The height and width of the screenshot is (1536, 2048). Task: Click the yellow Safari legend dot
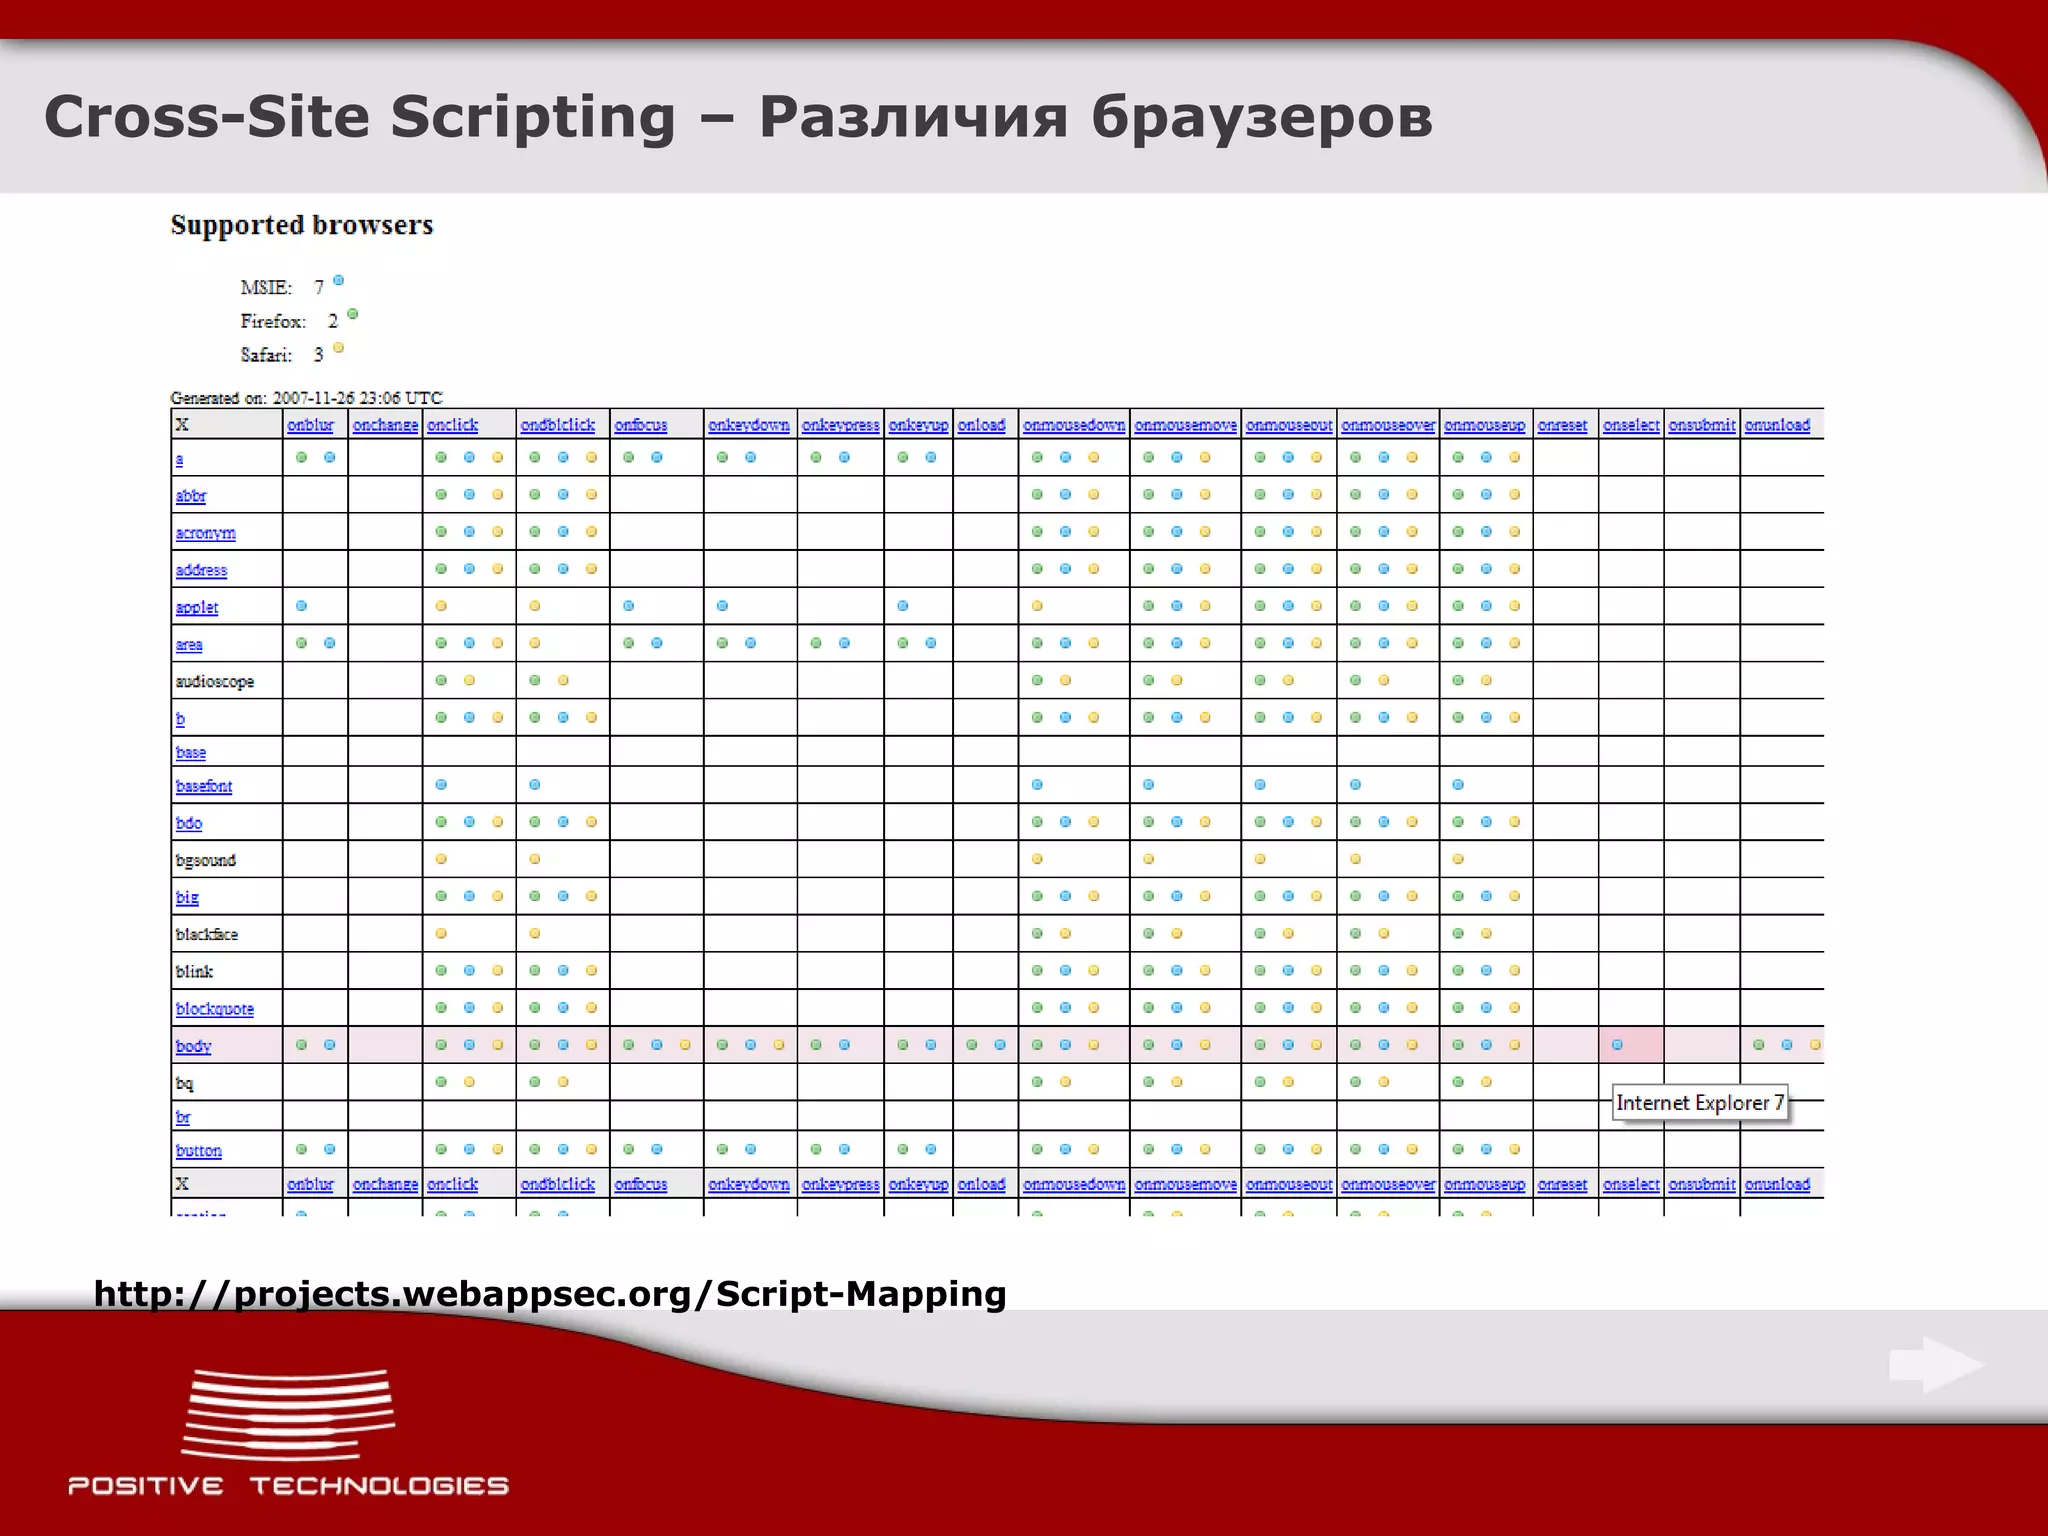pos(338,348)
